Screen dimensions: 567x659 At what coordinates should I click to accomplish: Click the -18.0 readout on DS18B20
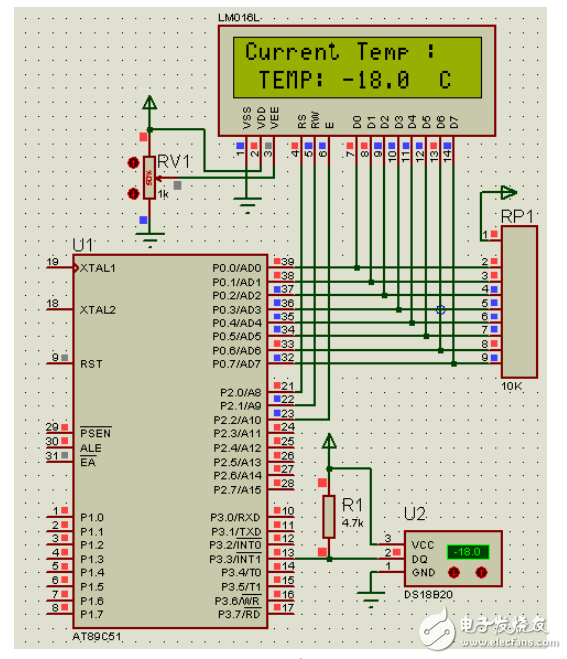click(468, 552)
